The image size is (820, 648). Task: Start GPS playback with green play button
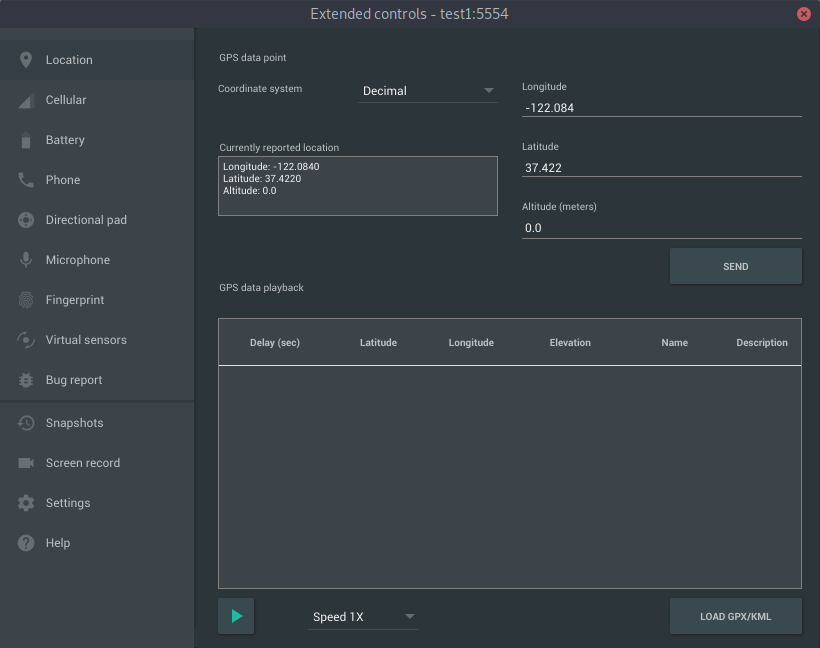(236, 616)
